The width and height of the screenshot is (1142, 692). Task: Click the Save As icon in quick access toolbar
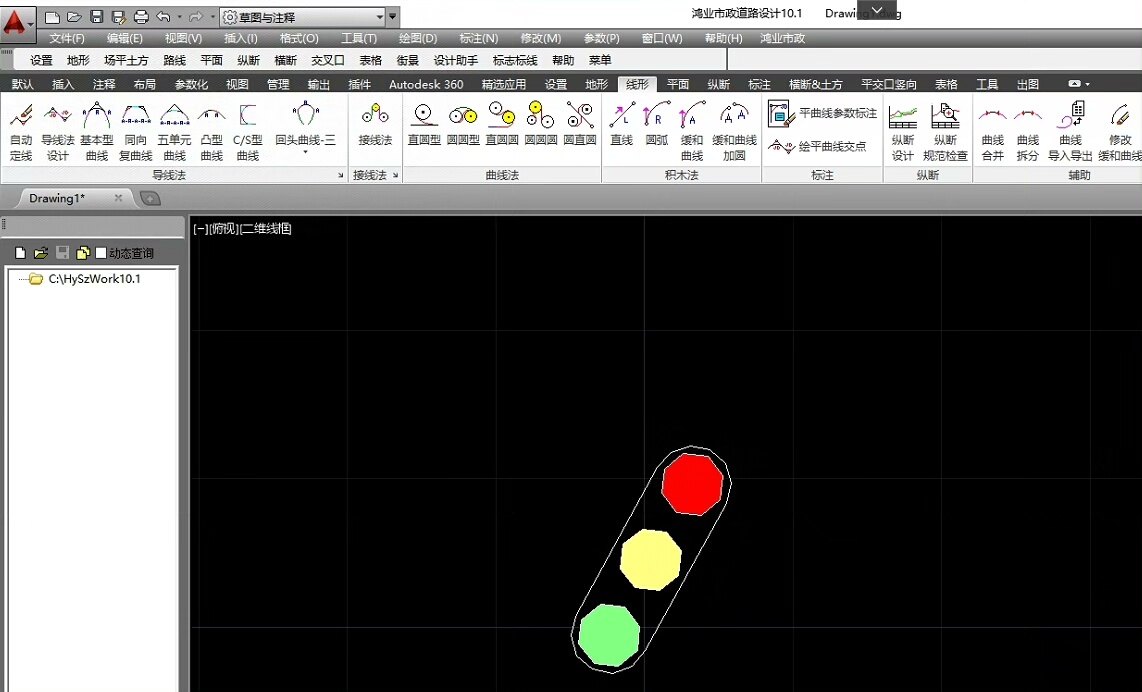tap(119, 17)
